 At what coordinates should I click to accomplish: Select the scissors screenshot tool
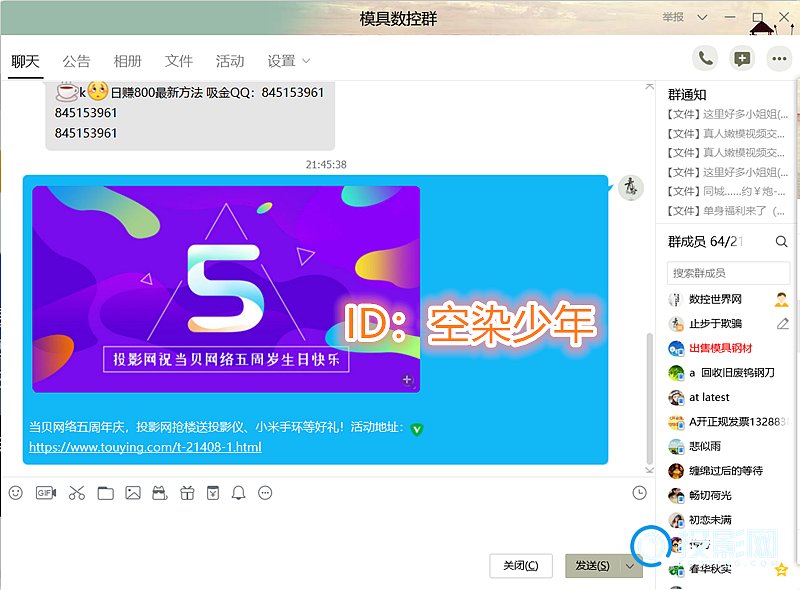pos(77,493)
